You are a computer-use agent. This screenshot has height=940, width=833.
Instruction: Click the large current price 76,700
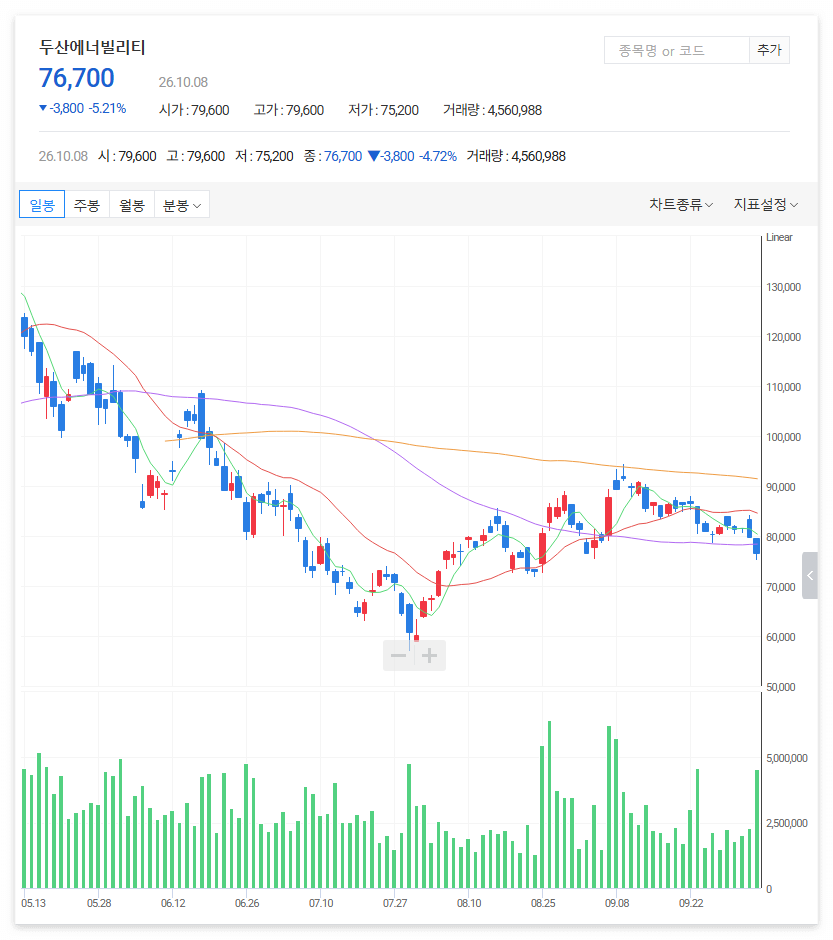click(x=77, y=78)
